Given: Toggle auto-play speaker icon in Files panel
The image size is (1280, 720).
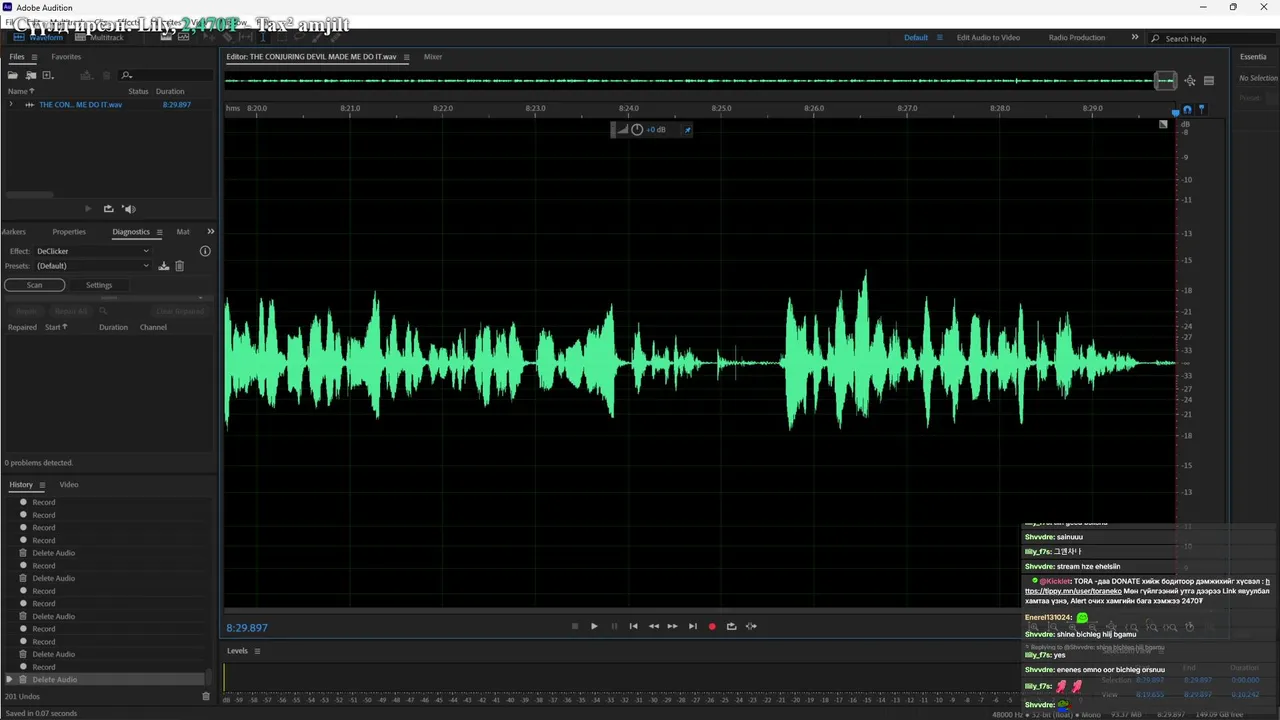Looking at the screenshot, I should pos(128,209).
